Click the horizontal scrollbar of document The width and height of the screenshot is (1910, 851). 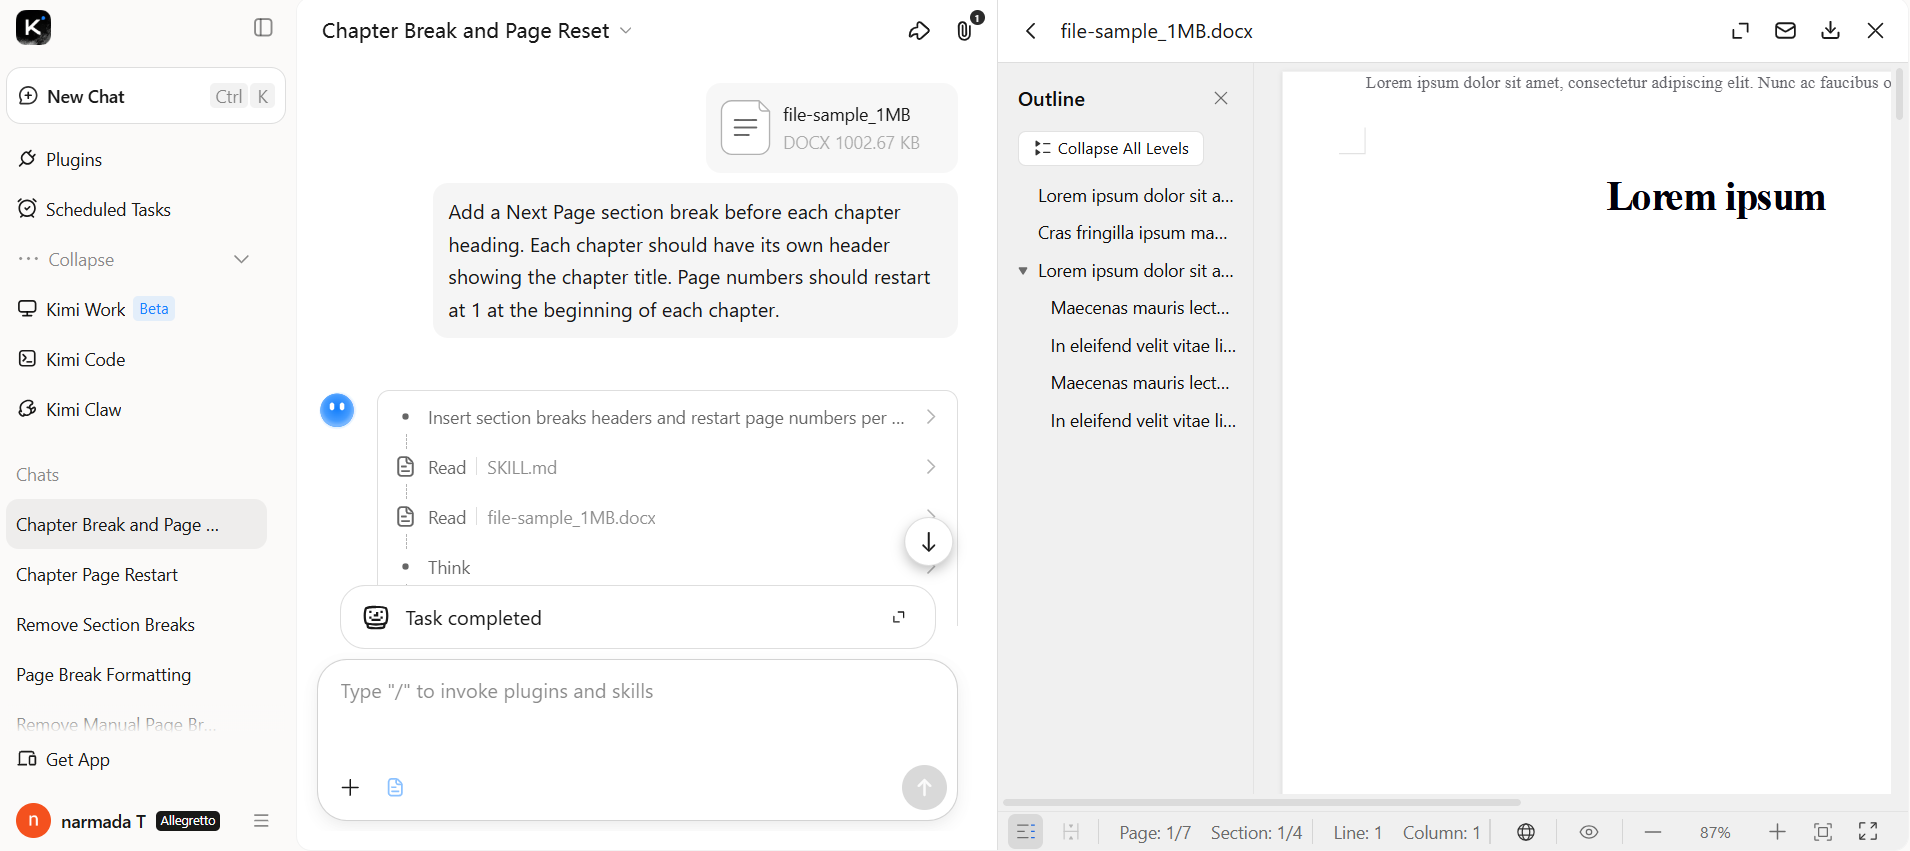tap(1262, 802)
